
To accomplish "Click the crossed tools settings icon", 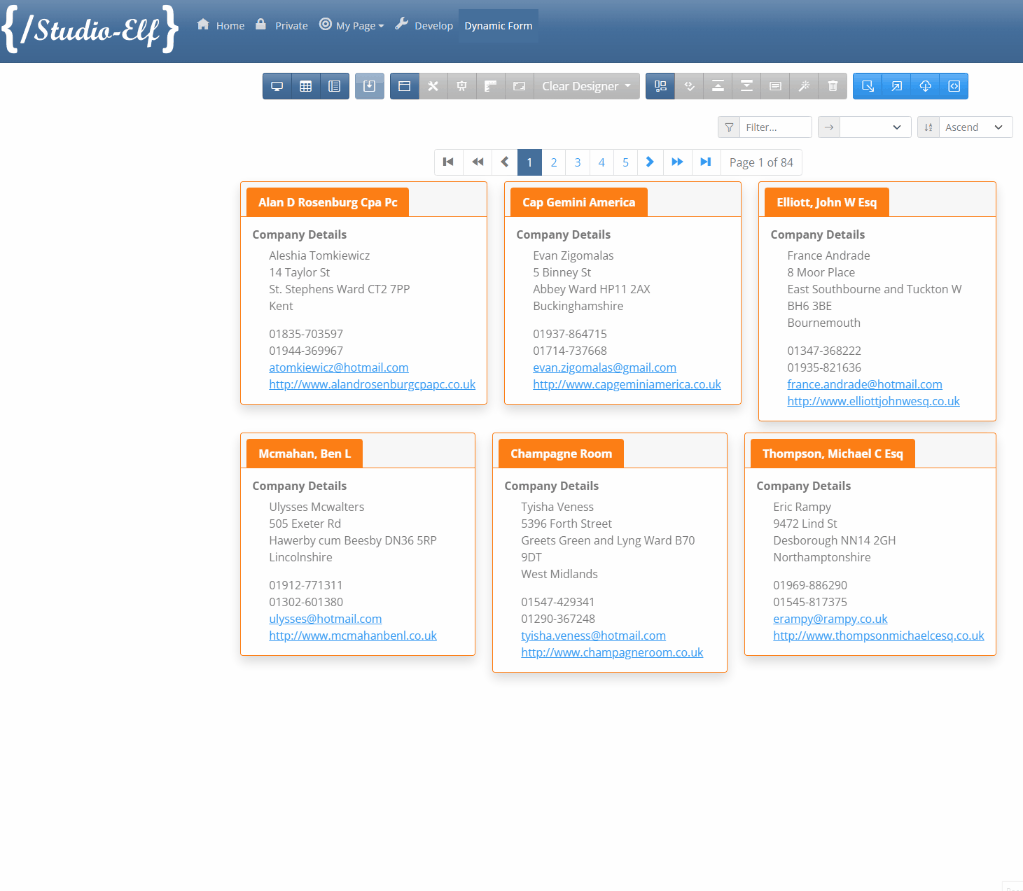I will coord(433,86).
